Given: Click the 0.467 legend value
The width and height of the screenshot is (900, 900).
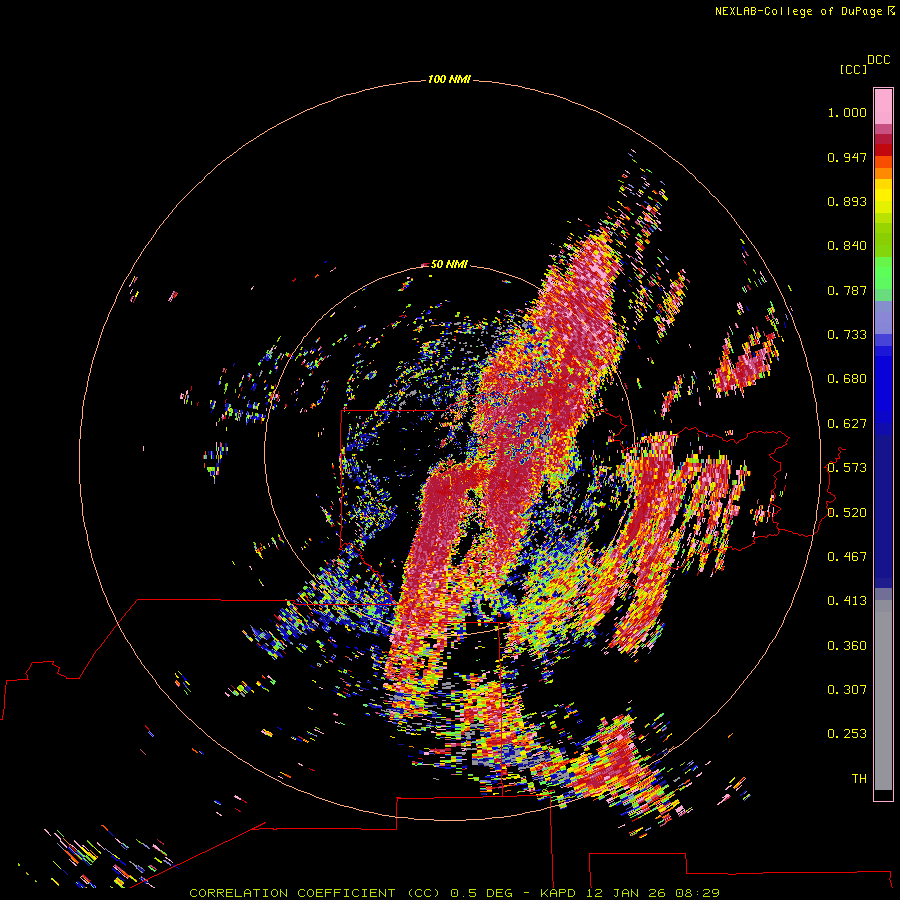Looking at the screenshot, I should (847, 557).
